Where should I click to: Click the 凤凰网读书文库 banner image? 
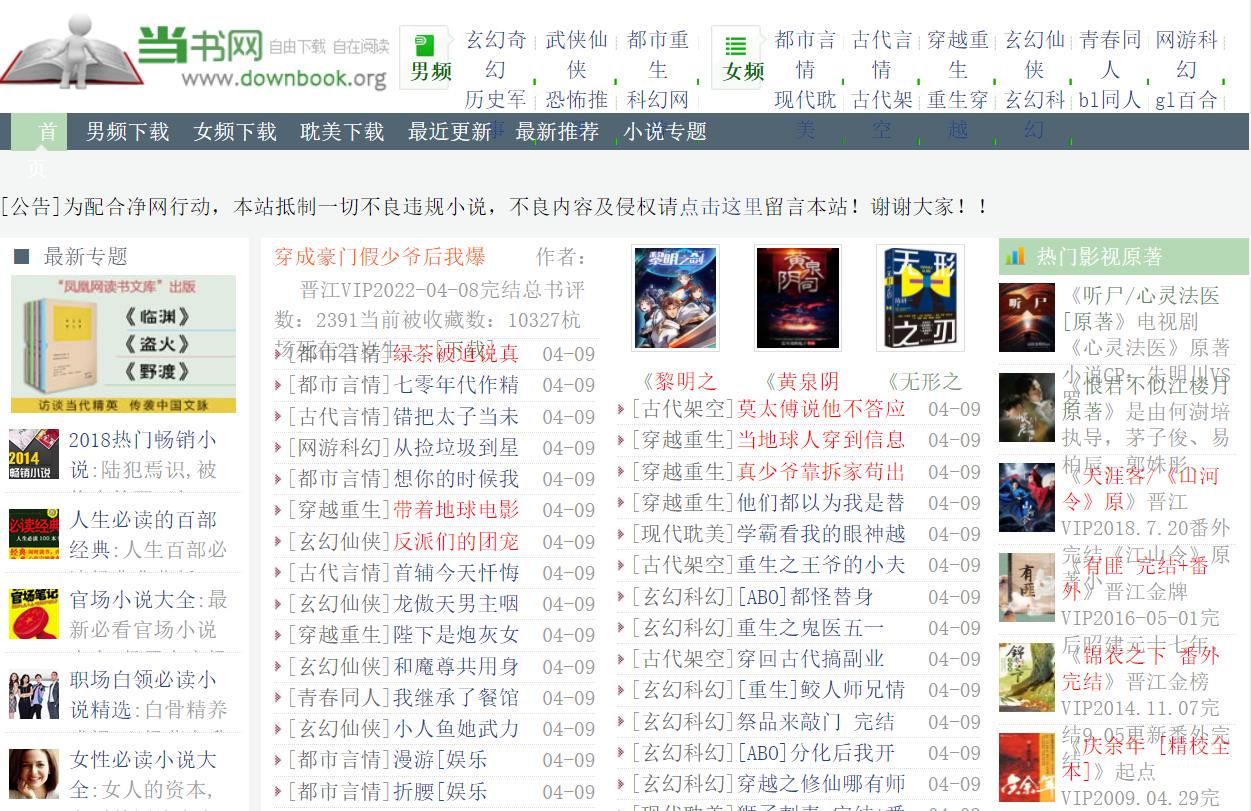(123, 344)
